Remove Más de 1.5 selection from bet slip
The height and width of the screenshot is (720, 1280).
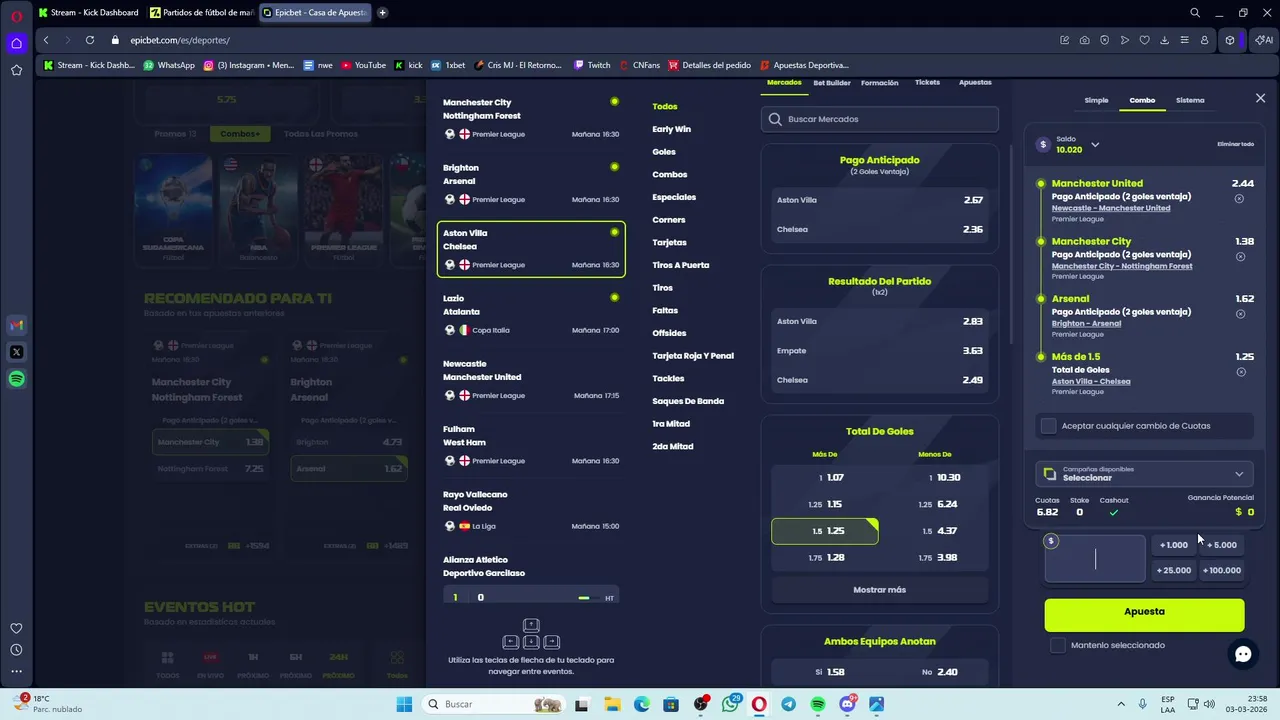pyautogui.click(x=1240, y=372)
